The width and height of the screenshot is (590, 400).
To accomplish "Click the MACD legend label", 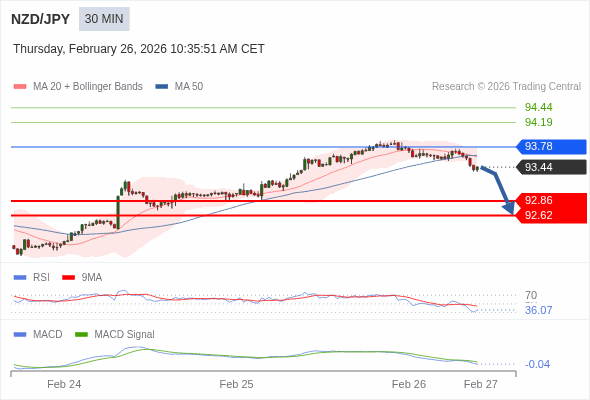I will coord(48,335).
